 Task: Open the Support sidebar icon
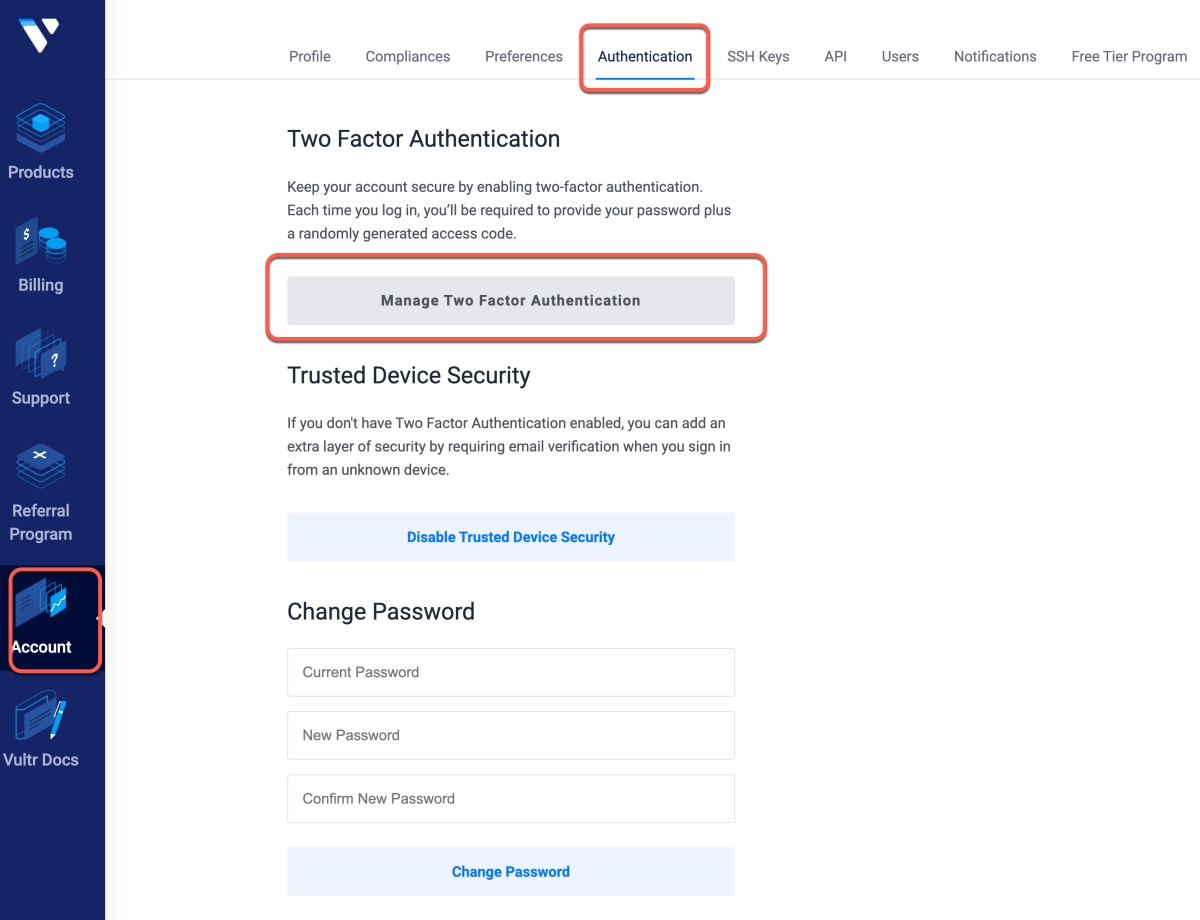pyautogui.click(x=41, y=355)
